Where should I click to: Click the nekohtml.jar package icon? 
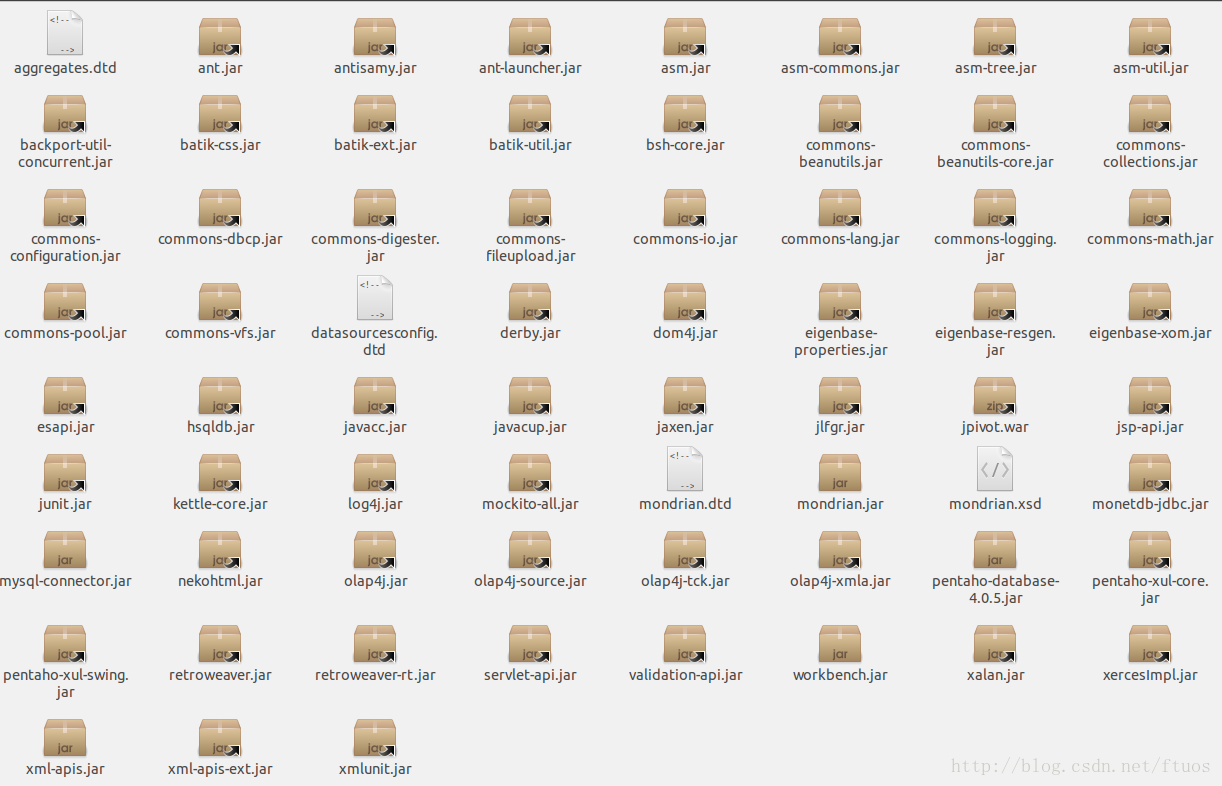tap(220, 550)
